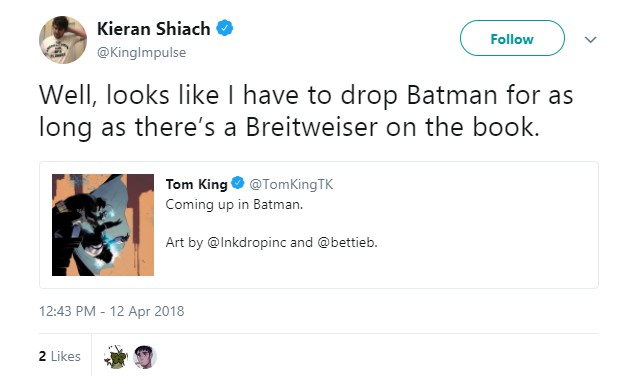
Task: Follow Kieran Shiach
Action: 512,38
